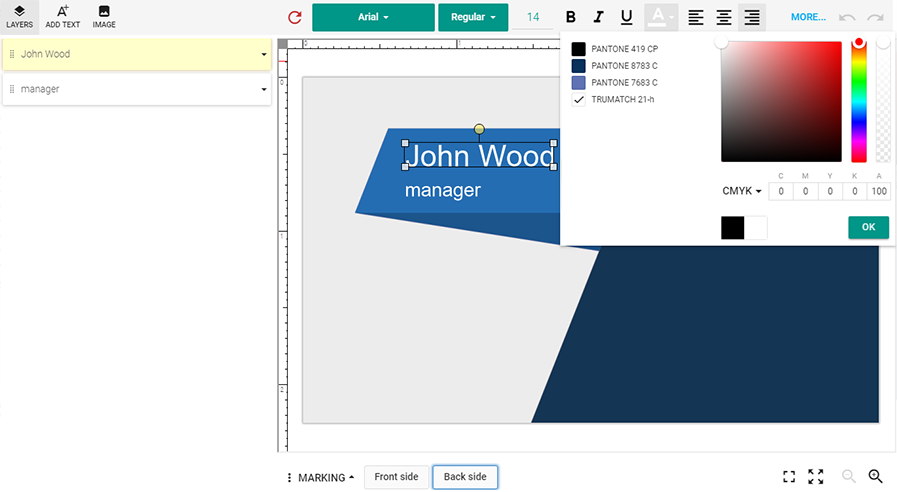Switch to the Back side tab
Screen dimensions: 897x492
tap(465, 477)
